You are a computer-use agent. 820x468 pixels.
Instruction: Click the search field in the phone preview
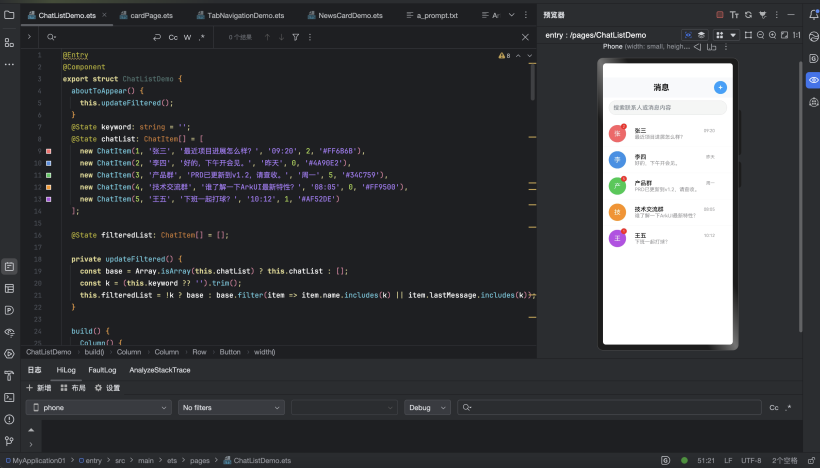point(668,107)
